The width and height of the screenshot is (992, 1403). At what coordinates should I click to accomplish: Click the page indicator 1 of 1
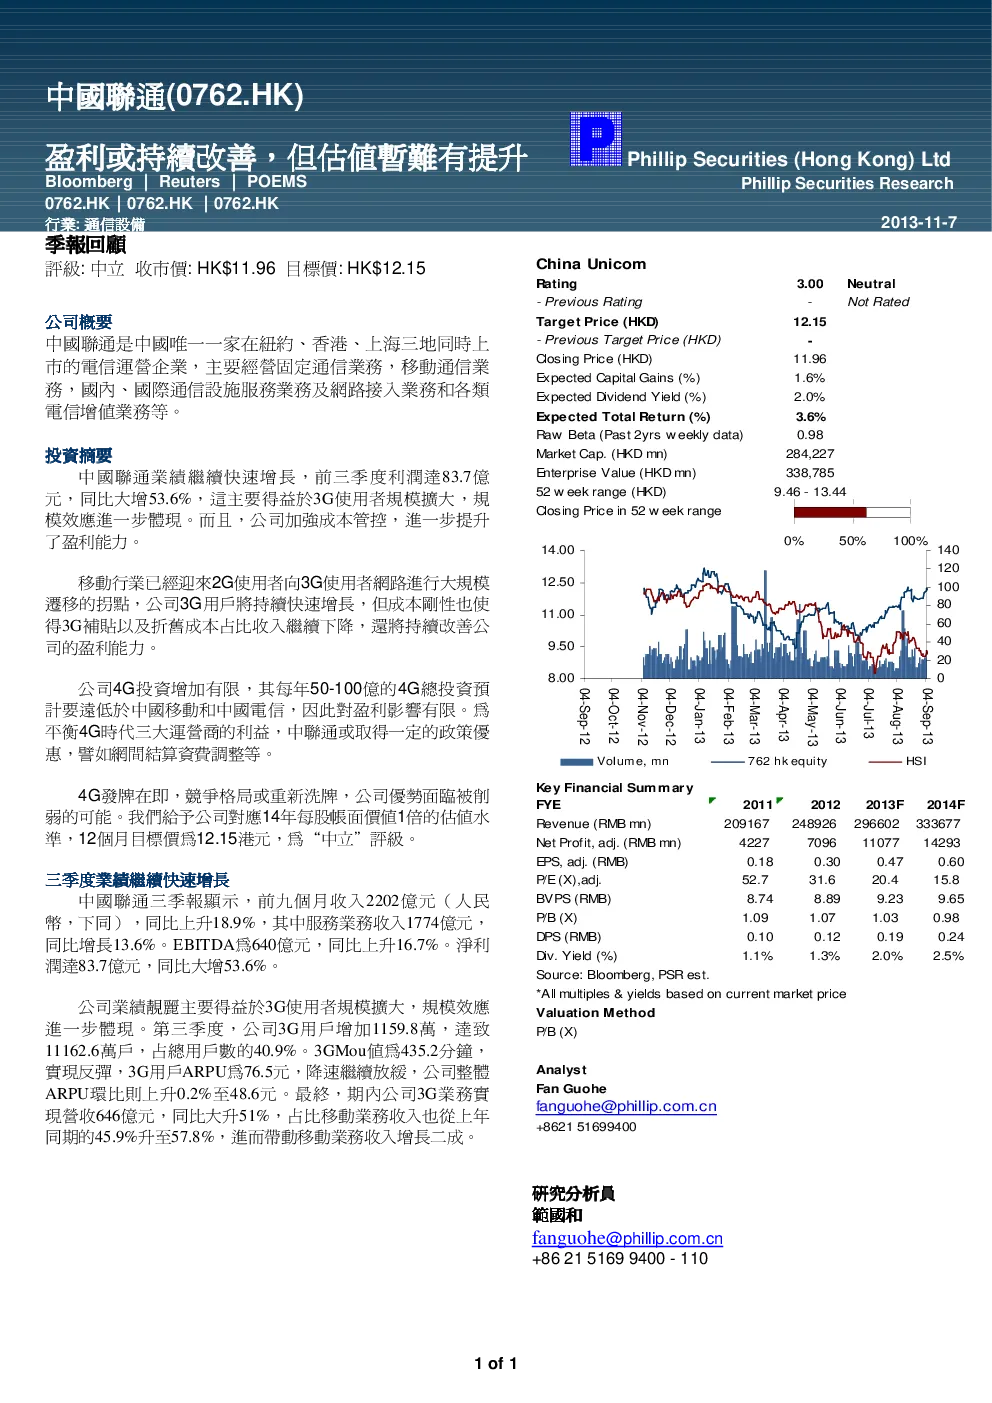tap(496, 1363)
